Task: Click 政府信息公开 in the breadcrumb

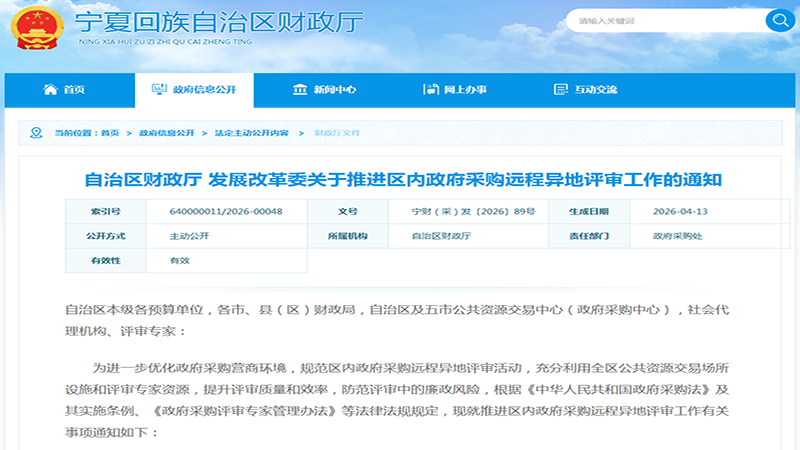Action: [167, 133]
